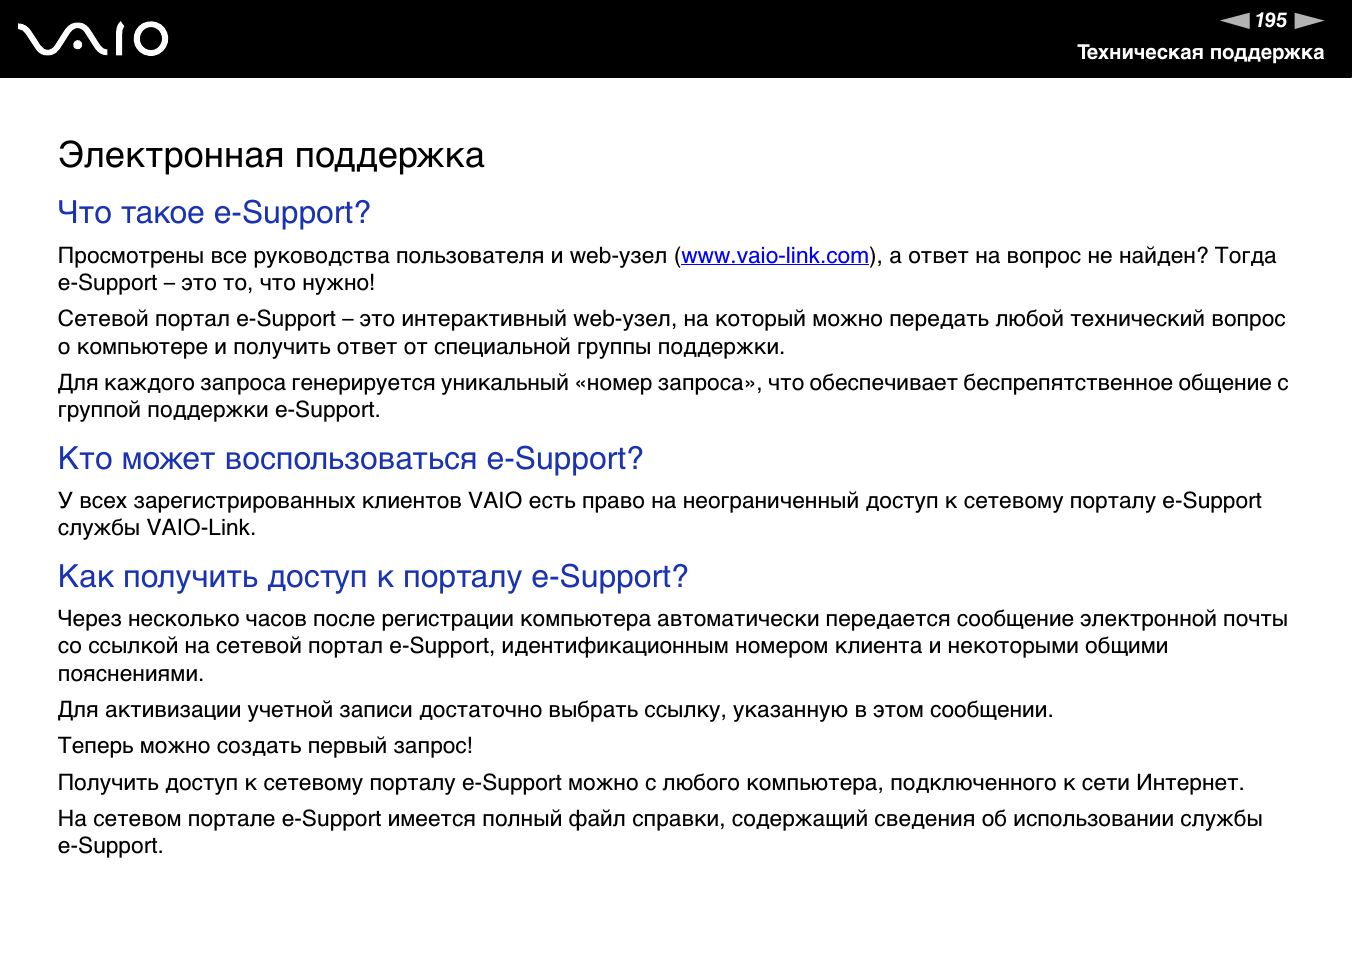Go to previous page using left arrow
1352x954 pixels.
point(1235,20)
